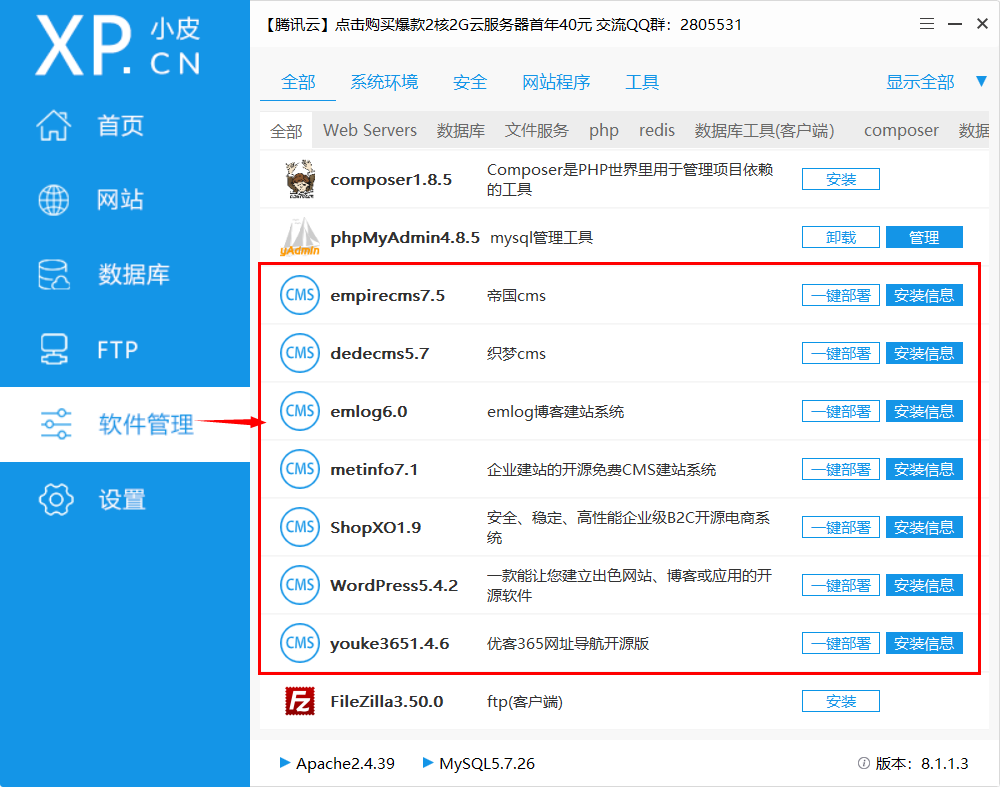The width and height of the screenshot is (1000, 787).
Task: Click 一键部署 for WordPress5.4.2
Action: [841, 585]
